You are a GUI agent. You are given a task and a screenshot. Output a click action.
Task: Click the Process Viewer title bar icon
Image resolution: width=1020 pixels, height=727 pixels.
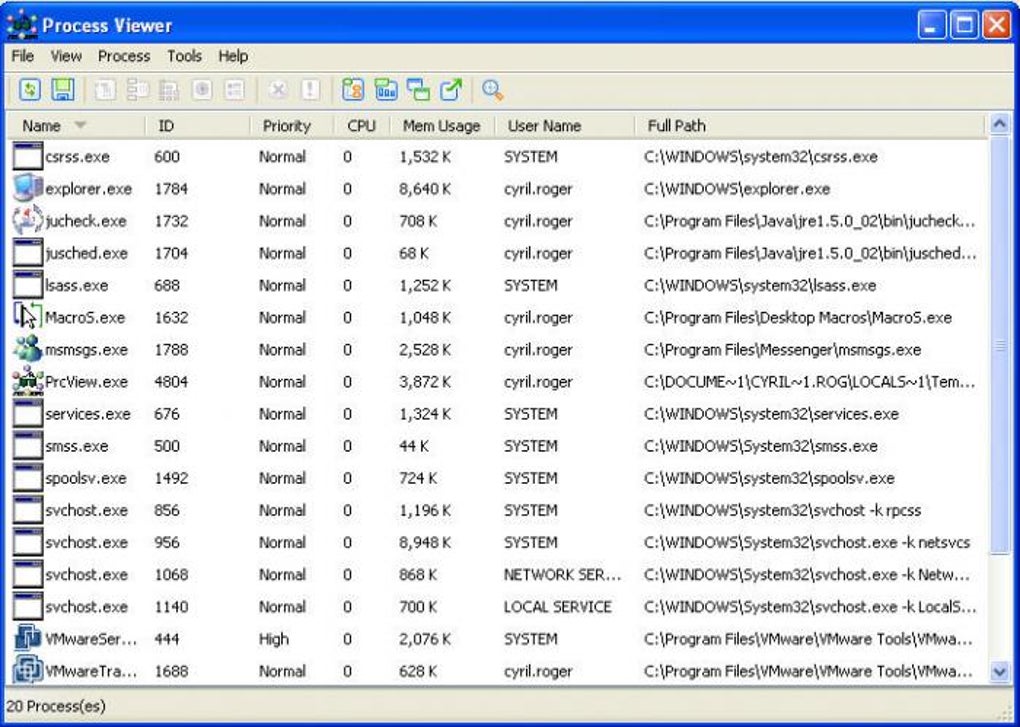coord(21,26)
